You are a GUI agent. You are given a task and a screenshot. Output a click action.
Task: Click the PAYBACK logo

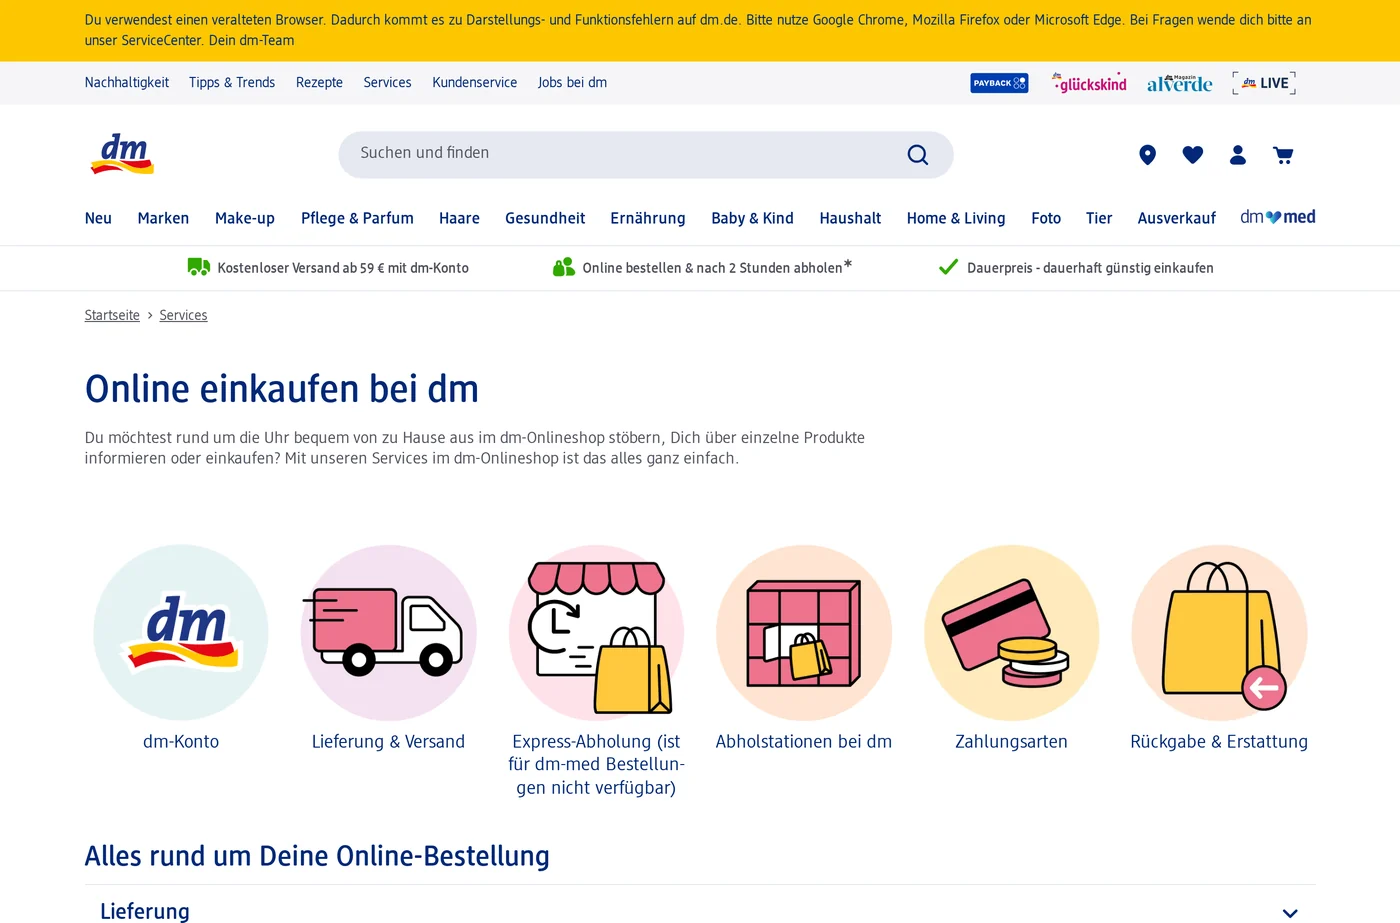(999, 83)
